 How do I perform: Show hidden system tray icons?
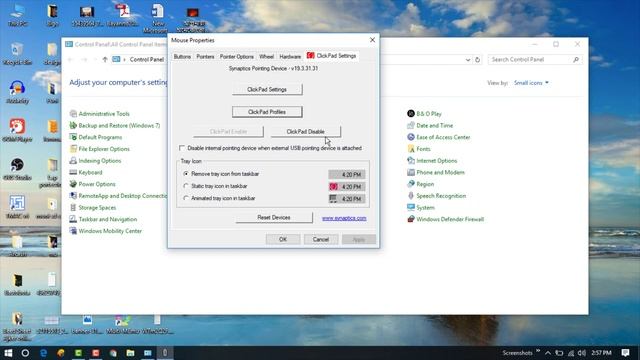548,353
